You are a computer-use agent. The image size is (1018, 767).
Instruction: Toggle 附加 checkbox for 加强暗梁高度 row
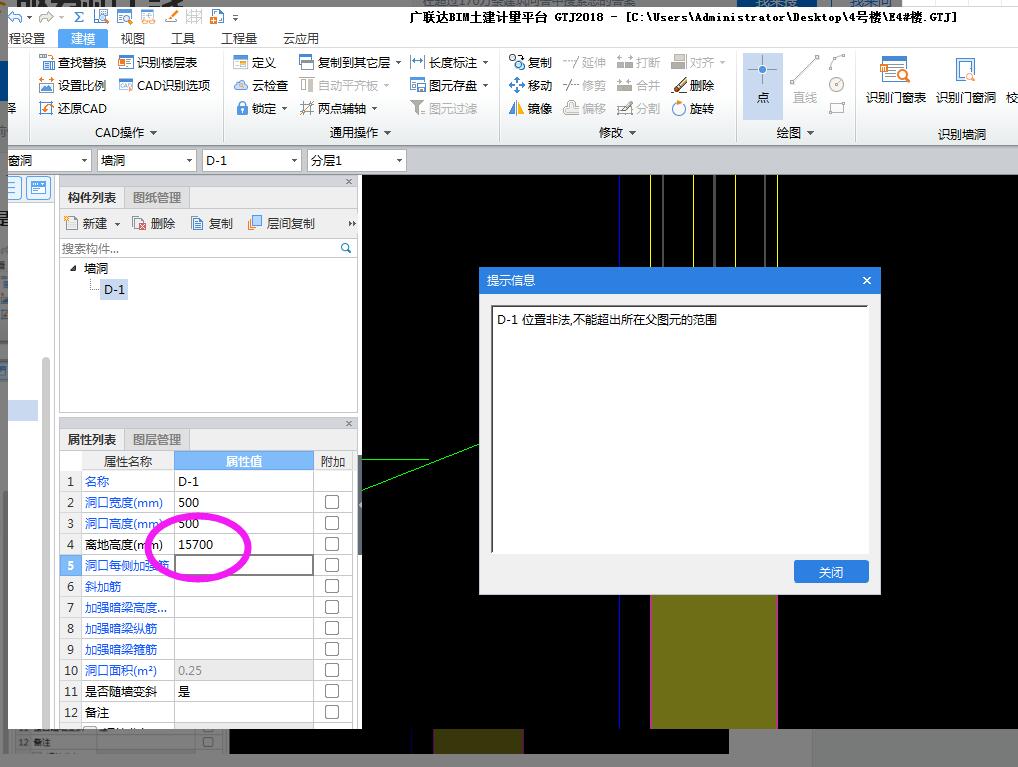coord(332,607)
